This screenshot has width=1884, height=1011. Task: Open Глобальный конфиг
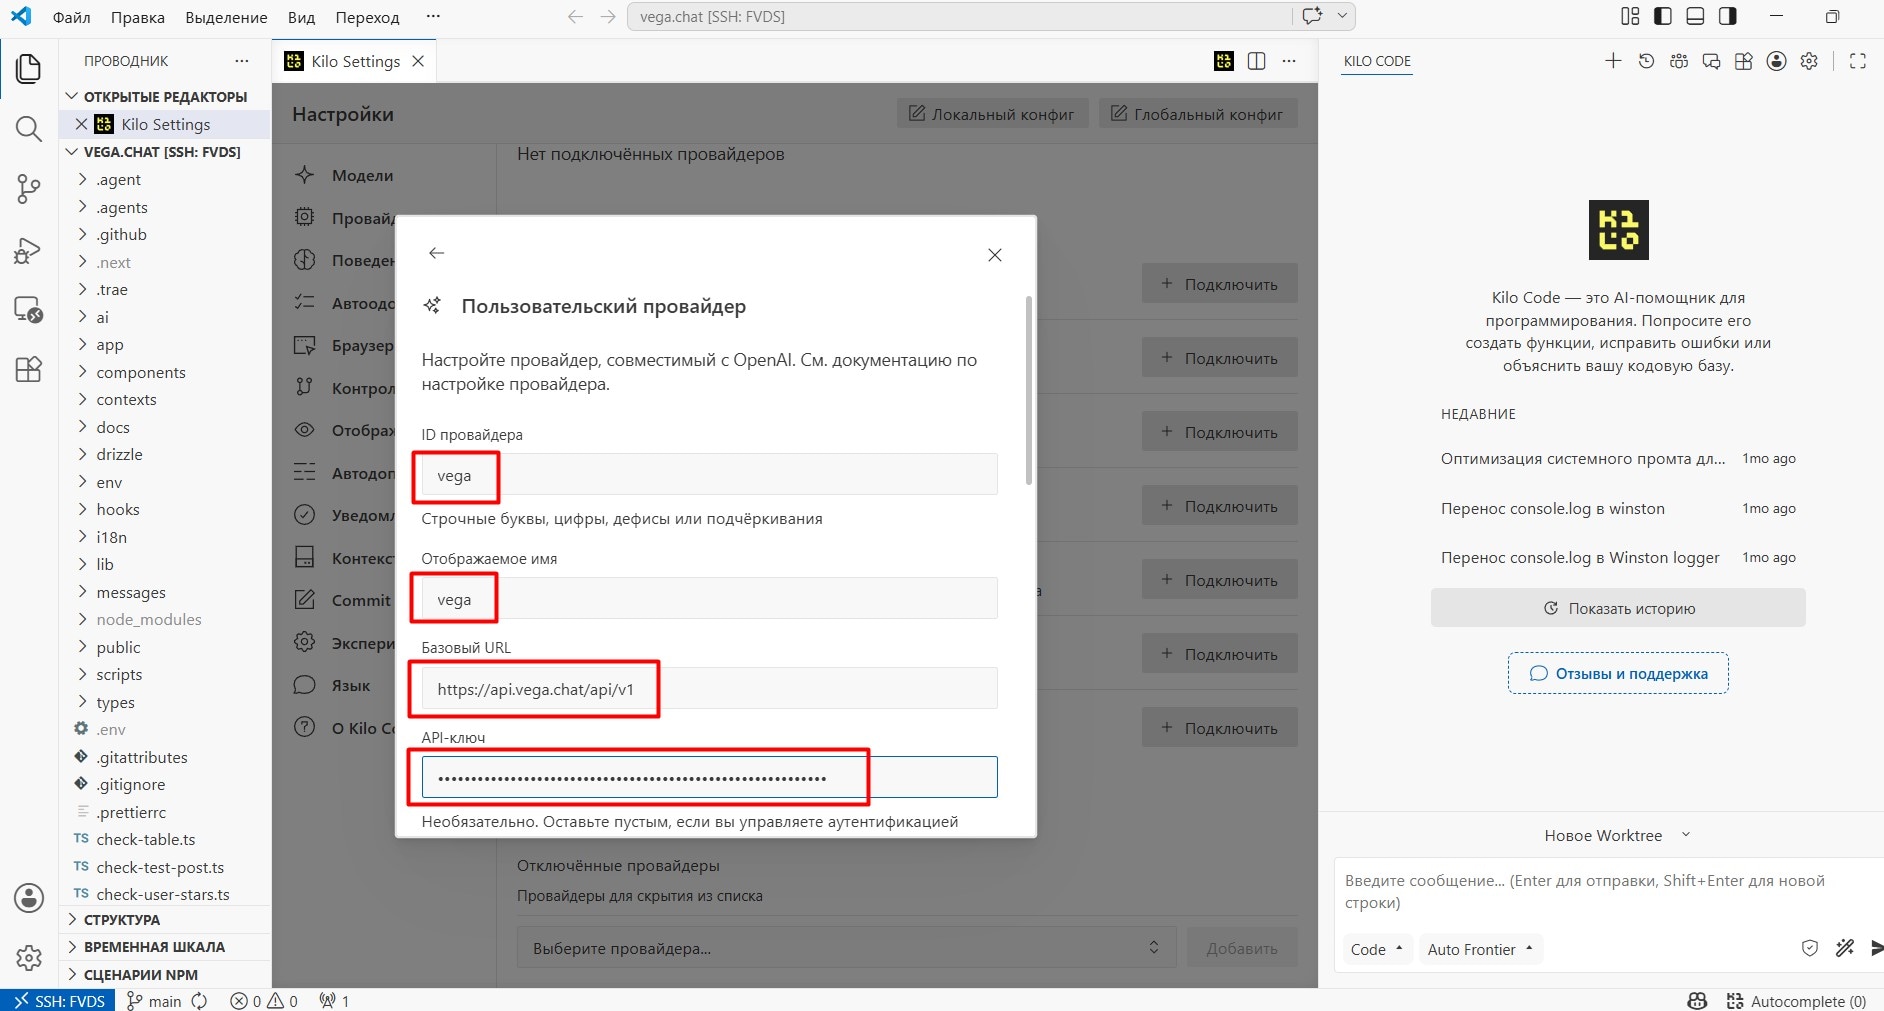[1198, 114]
